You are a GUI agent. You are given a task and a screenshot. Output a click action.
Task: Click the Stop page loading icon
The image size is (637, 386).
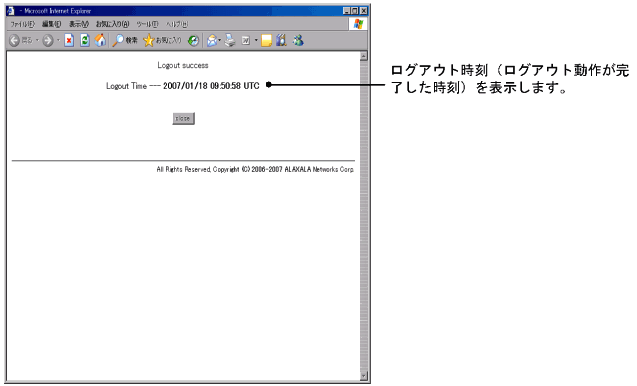(69, 40)
